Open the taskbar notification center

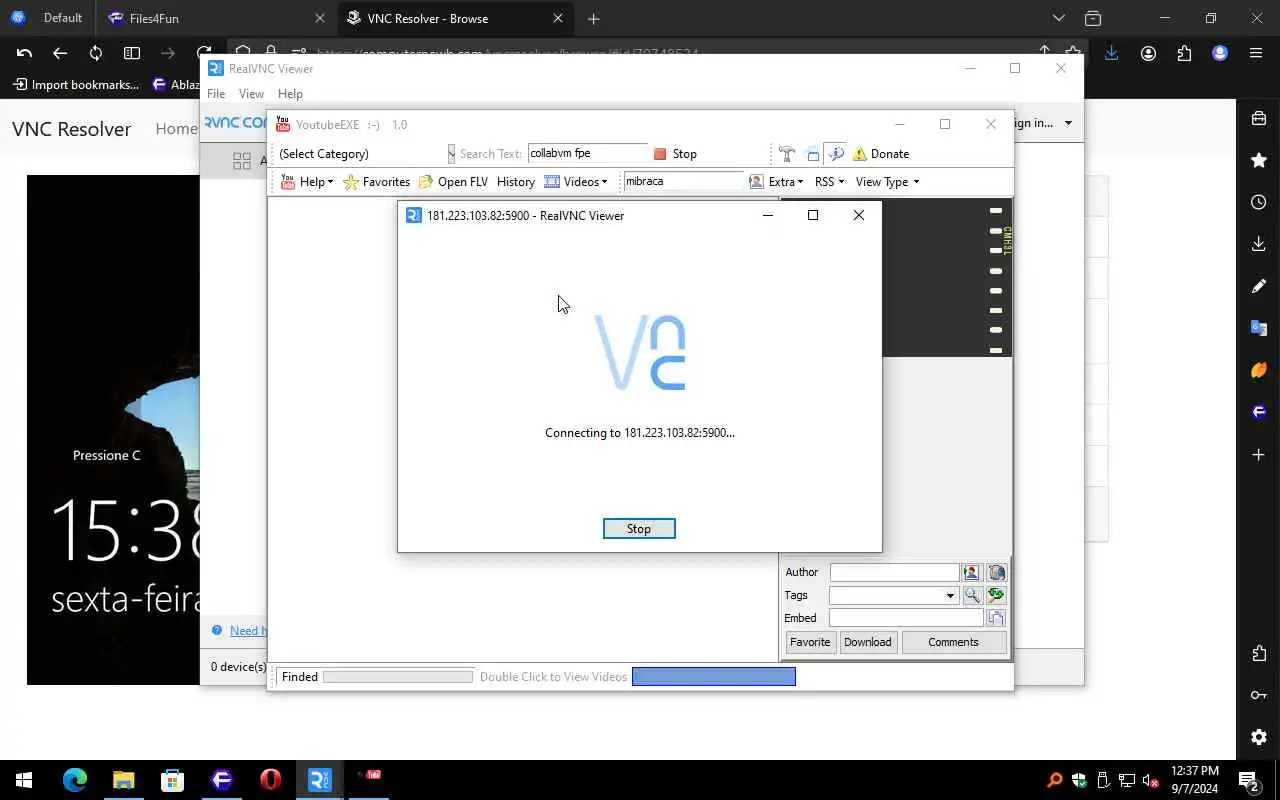coord(1249,780)
